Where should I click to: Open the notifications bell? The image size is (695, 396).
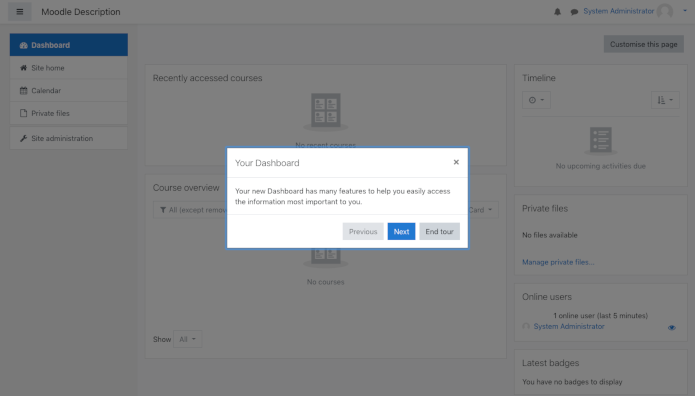point(557,12)
